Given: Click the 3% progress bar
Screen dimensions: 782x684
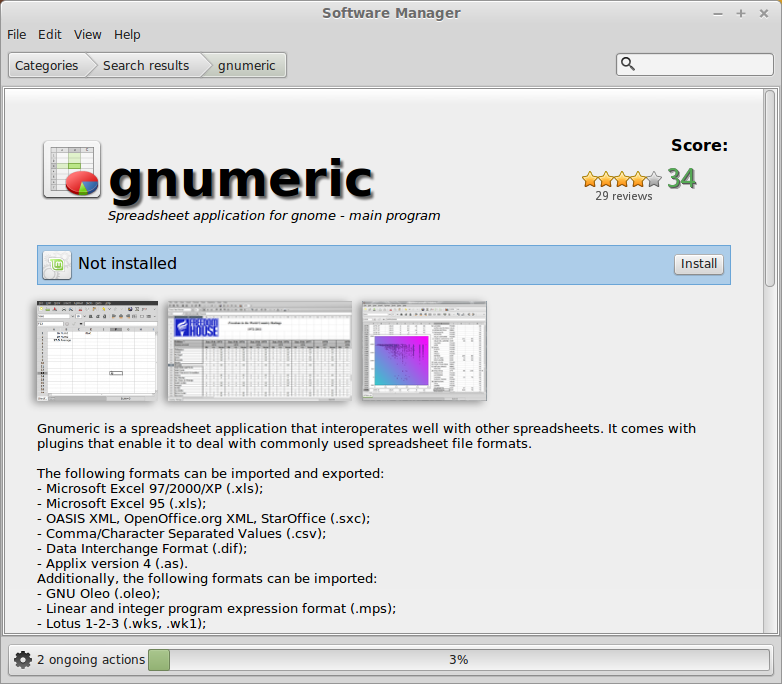Looking at the screenshot, I should pyautogui.click(x=459, y=660).
